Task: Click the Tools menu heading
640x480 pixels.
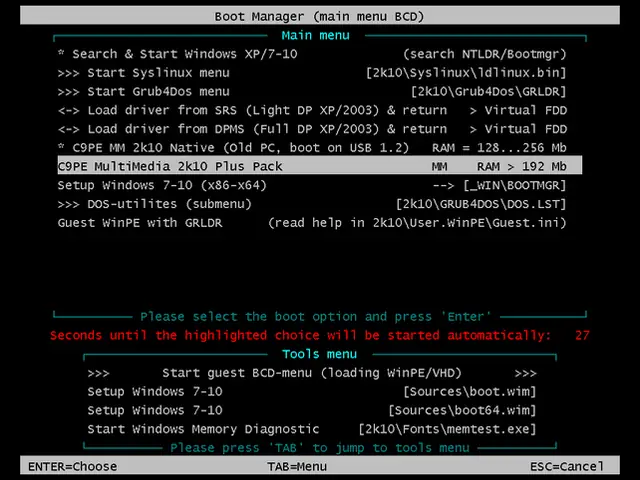Action: pyautogui.click(x=319, y=354)
